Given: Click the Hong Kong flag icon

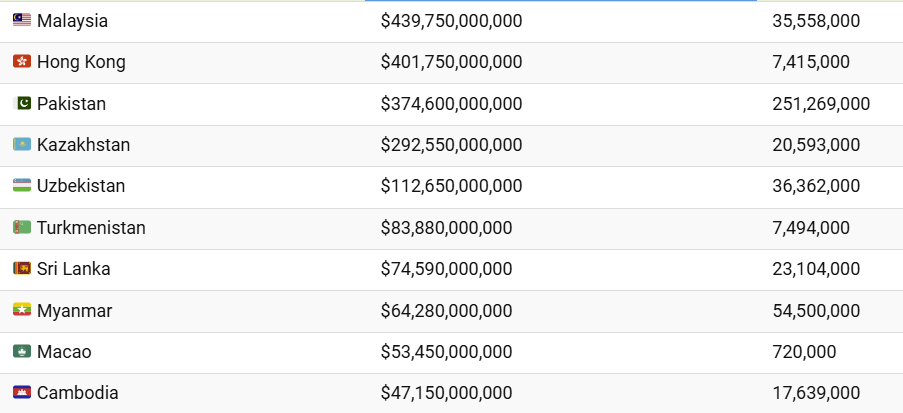Looking at the screenshot, I should (22, 62).
